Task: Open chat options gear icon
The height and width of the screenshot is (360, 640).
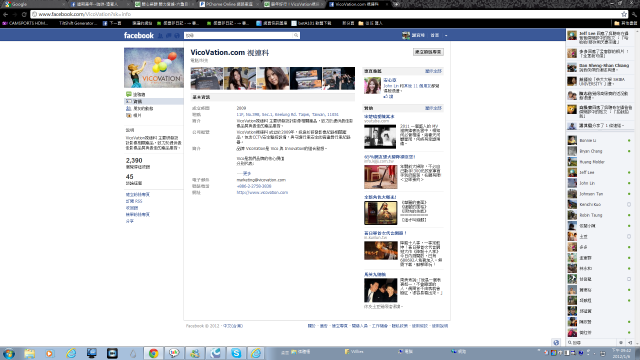Action: [621, 342]
